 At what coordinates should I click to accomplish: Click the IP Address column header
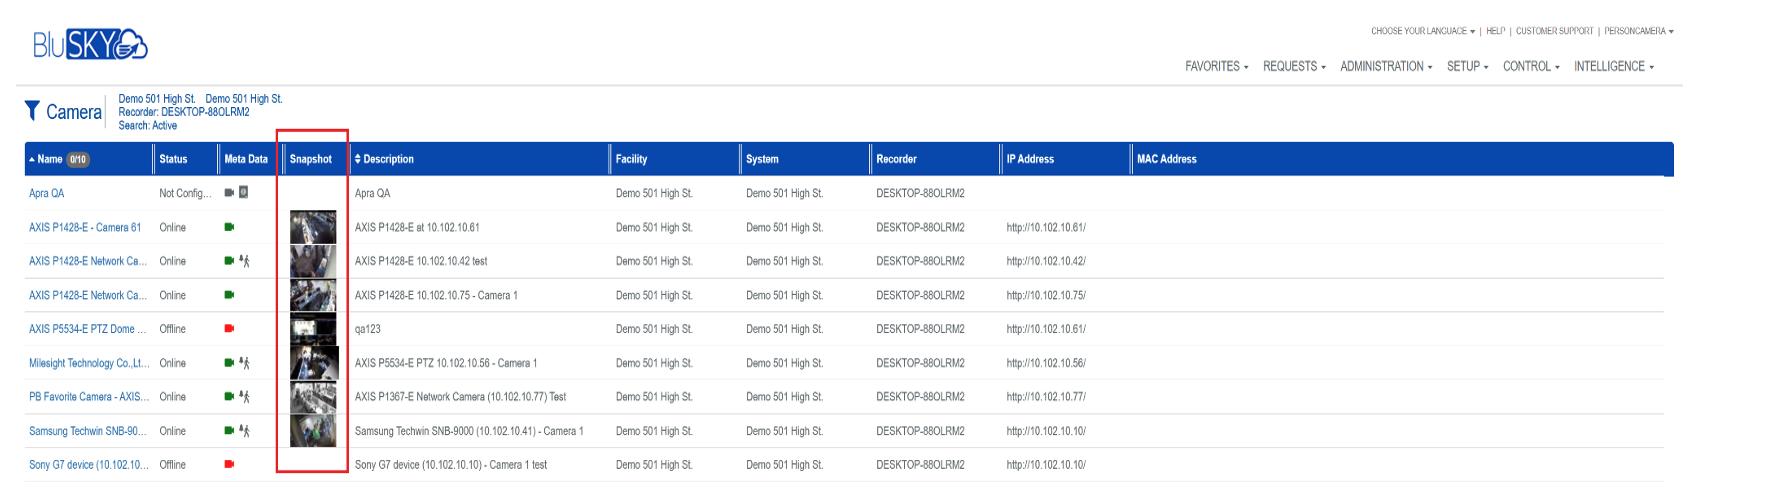click(x=1030, y=159)
